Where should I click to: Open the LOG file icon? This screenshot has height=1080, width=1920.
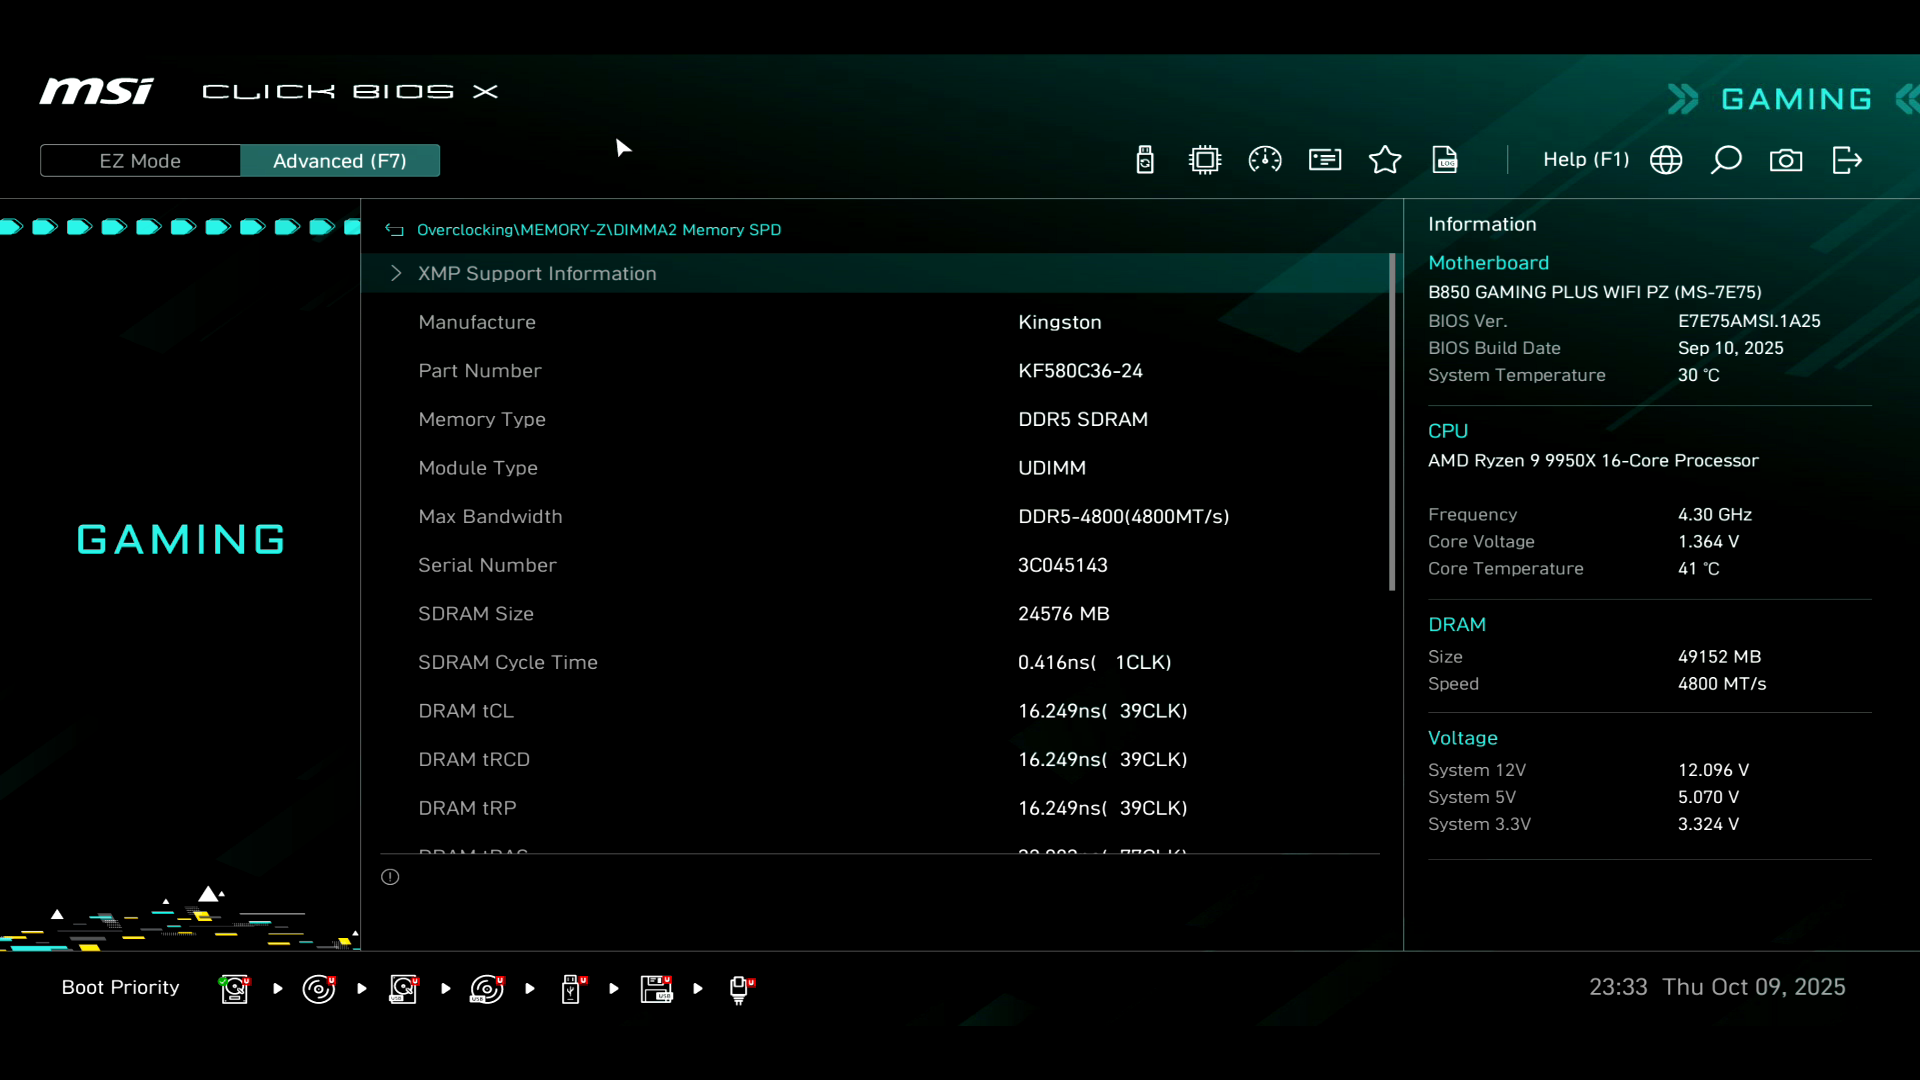click(x=1445, y=160)
